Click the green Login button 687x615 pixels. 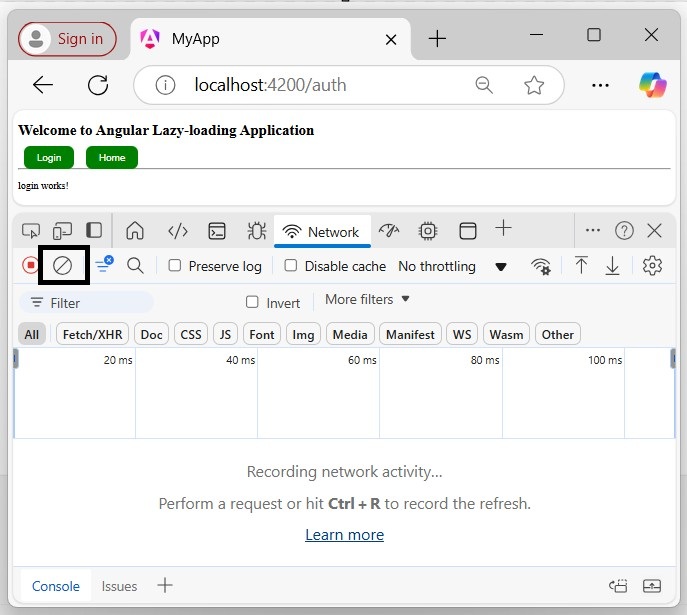(49, 158)
